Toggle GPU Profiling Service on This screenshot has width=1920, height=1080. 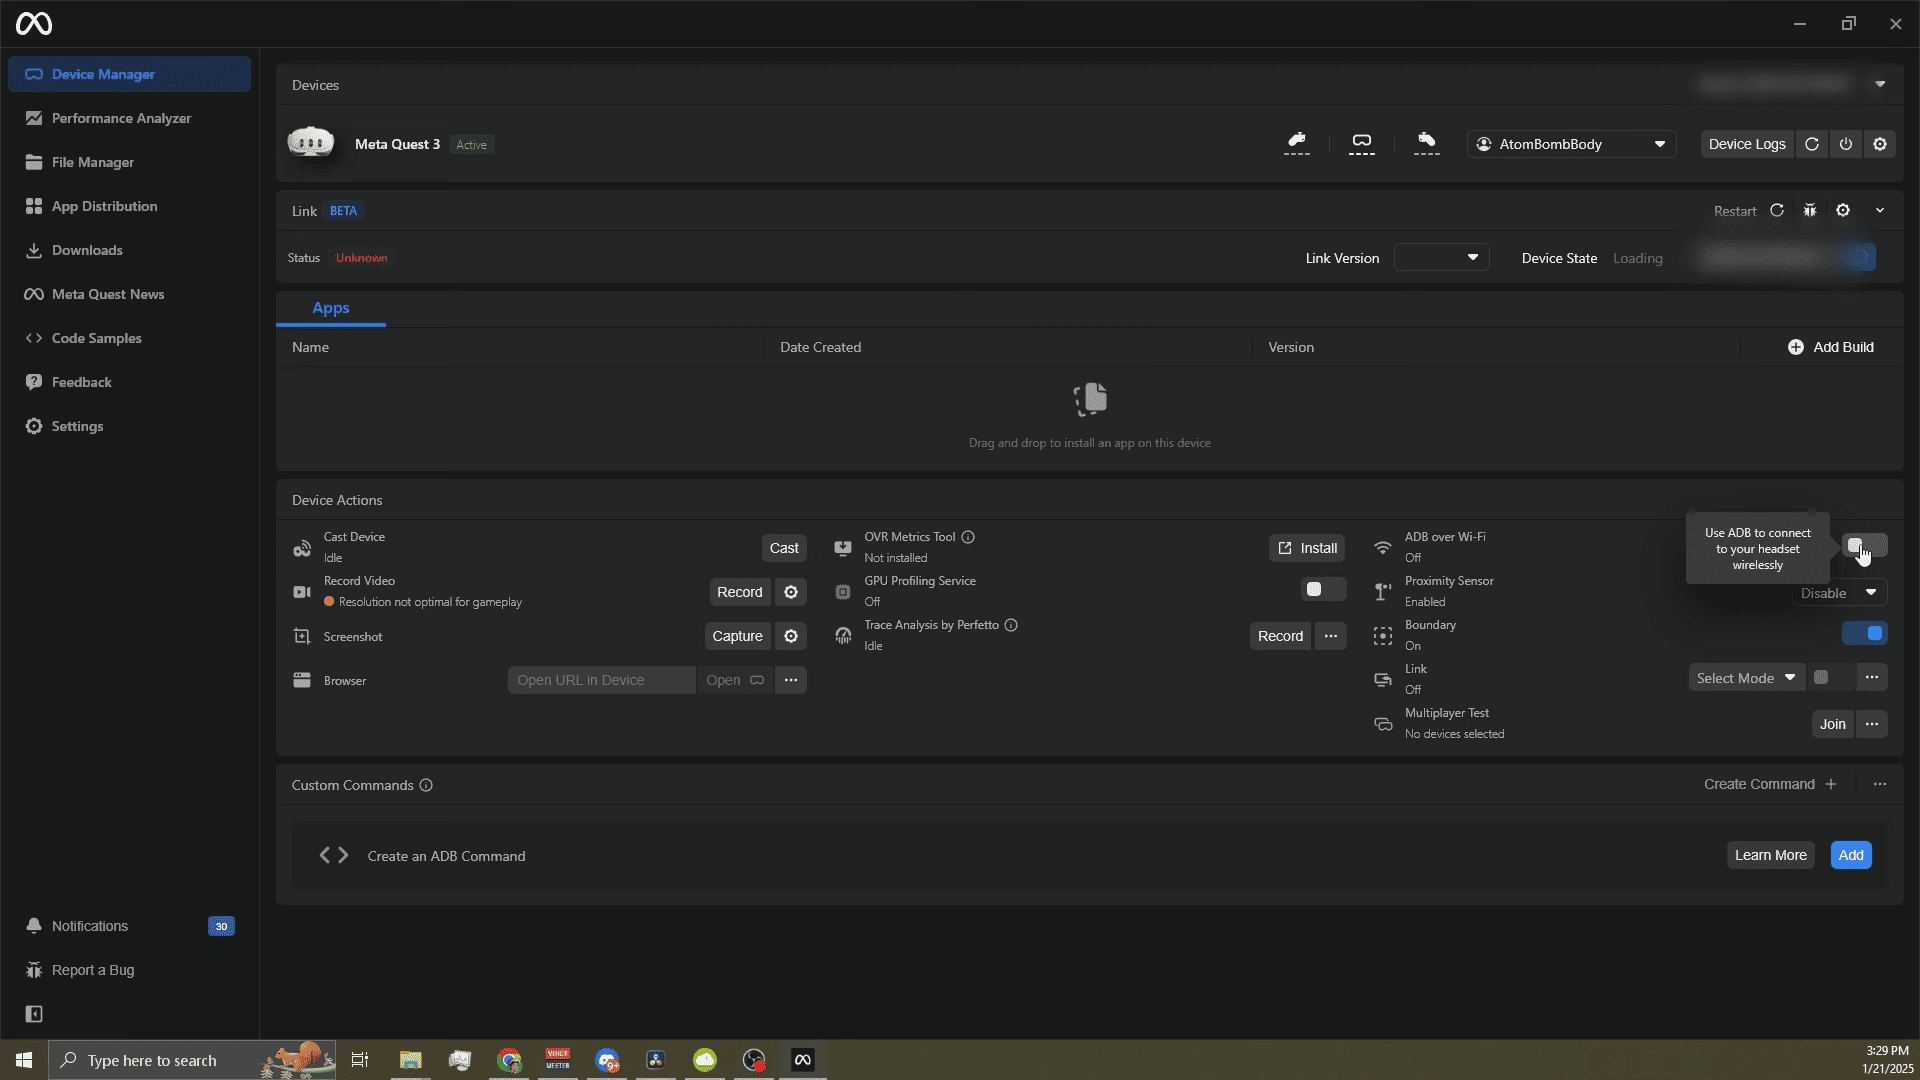(x=1323, y=590)
